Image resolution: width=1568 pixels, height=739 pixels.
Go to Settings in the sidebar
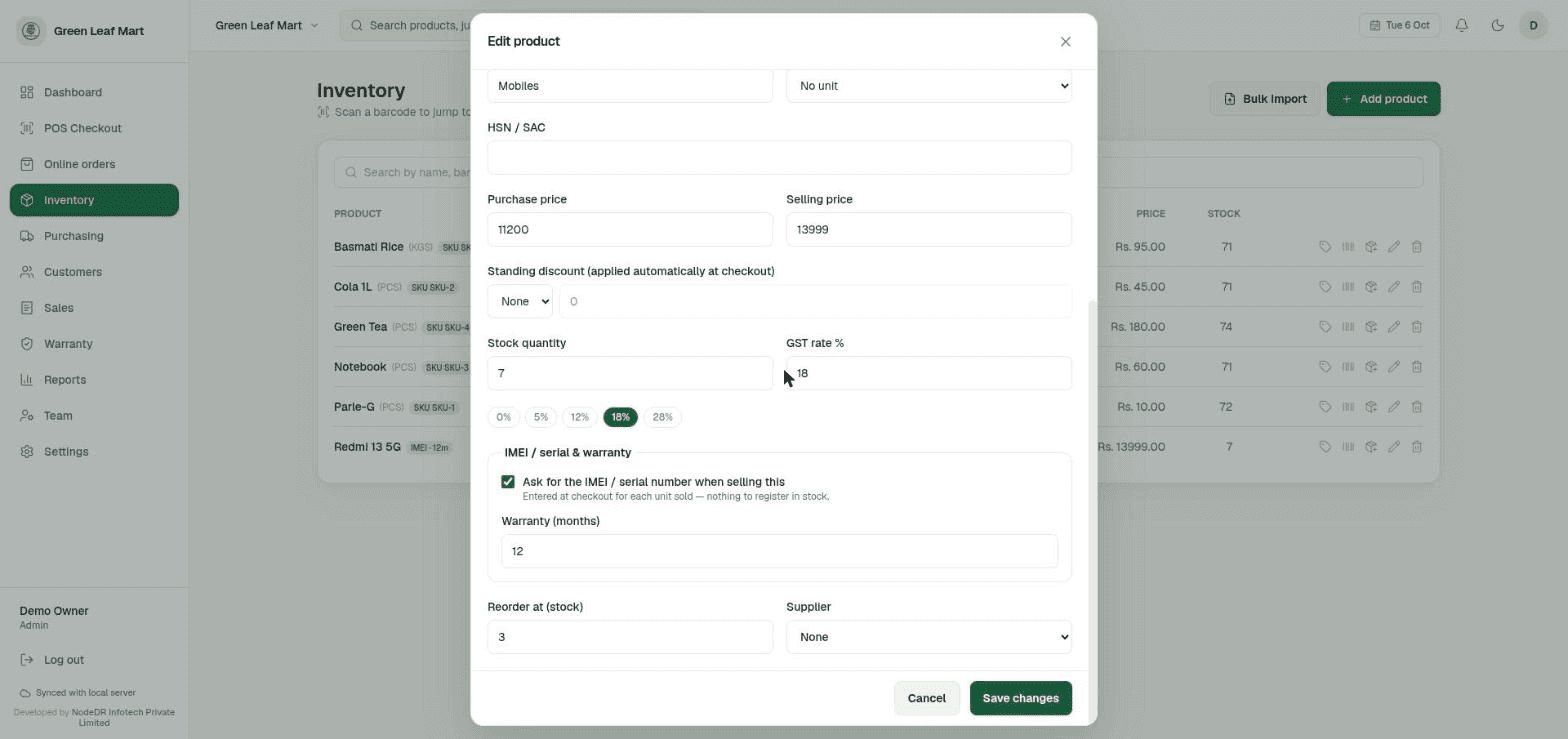[x=94, y=452]
